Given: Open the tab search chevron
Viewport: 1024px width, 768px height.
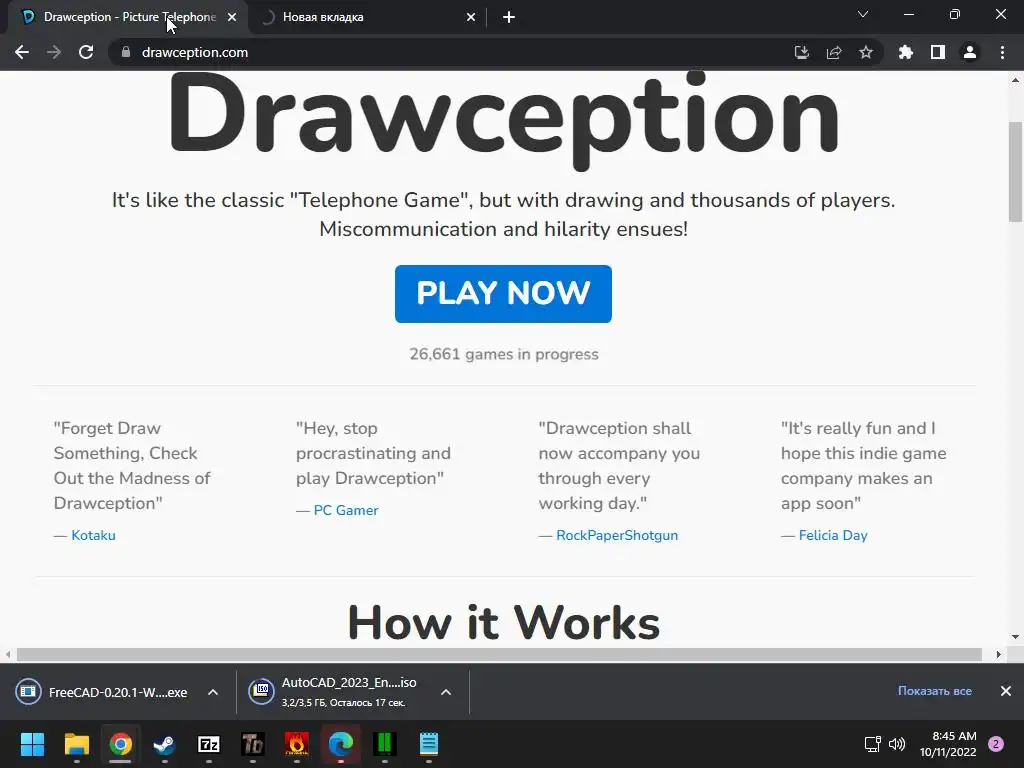Looking at the screenshot, I should pos(863,14).
